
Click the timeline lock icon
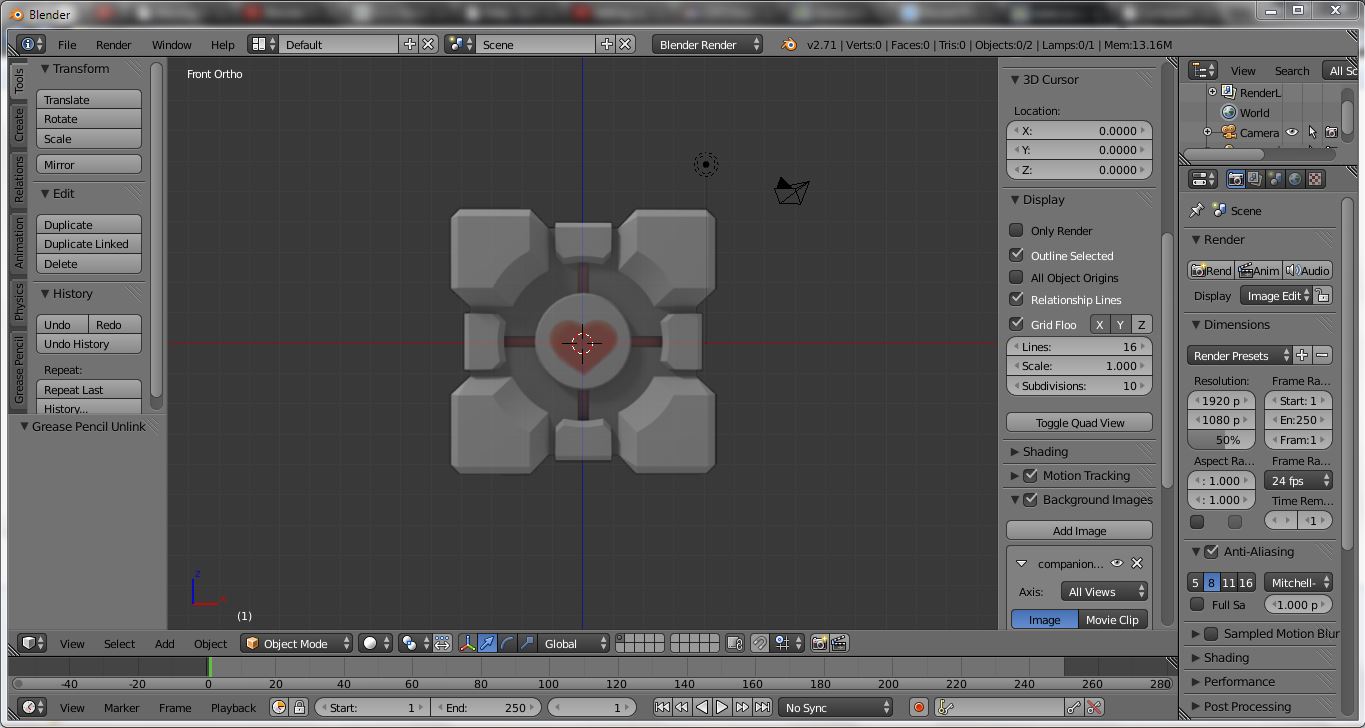click(298, 707)
